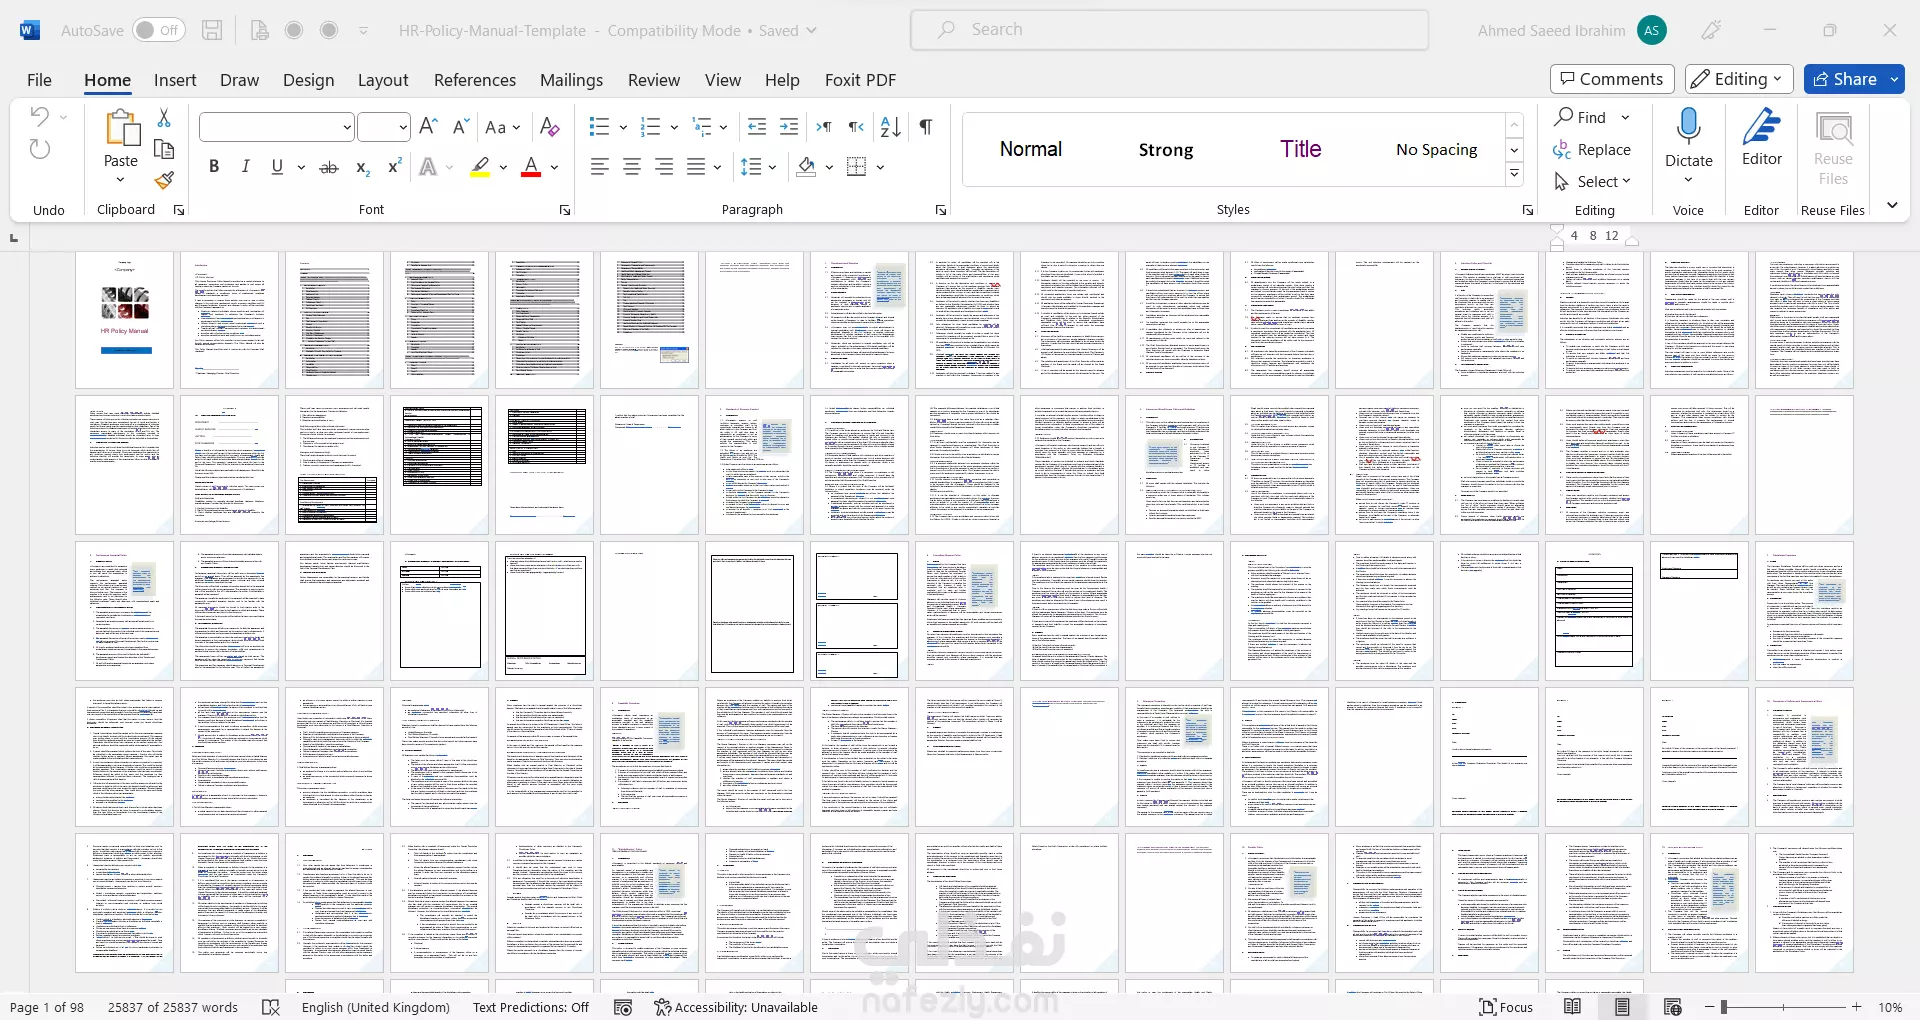Apply the Title style
This screenshot has height=1020, width=1920.
tap(1301, 149)
